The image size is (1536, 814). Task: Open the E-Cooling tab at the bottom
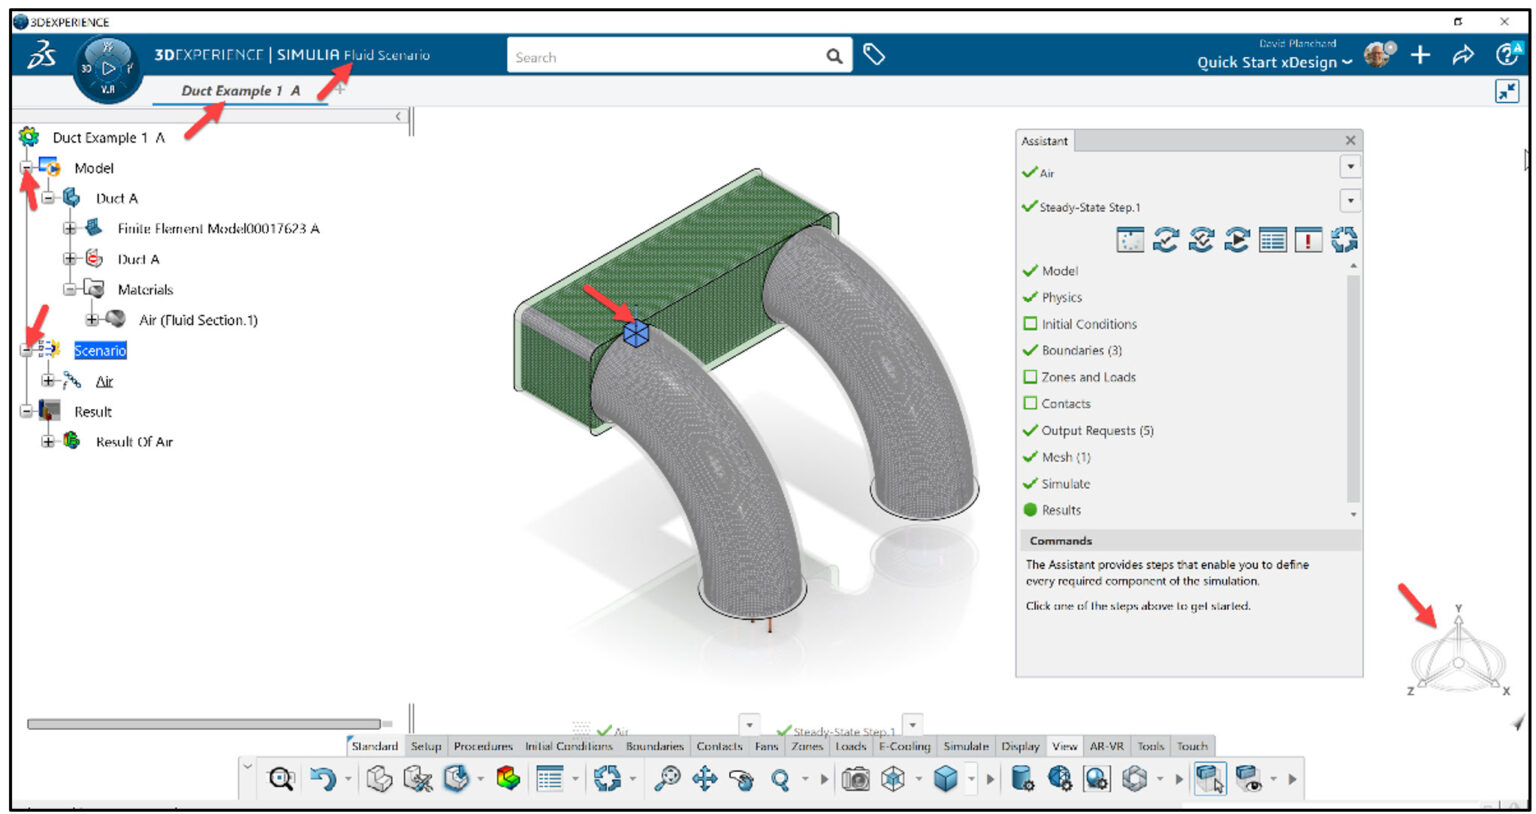pyautogui.click(x=908, y=746)
